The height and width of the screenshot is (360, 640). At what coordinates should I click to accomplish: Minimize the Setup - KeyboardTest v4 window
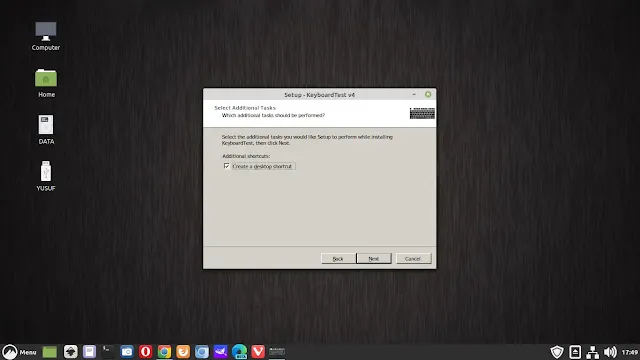[414, 94]
